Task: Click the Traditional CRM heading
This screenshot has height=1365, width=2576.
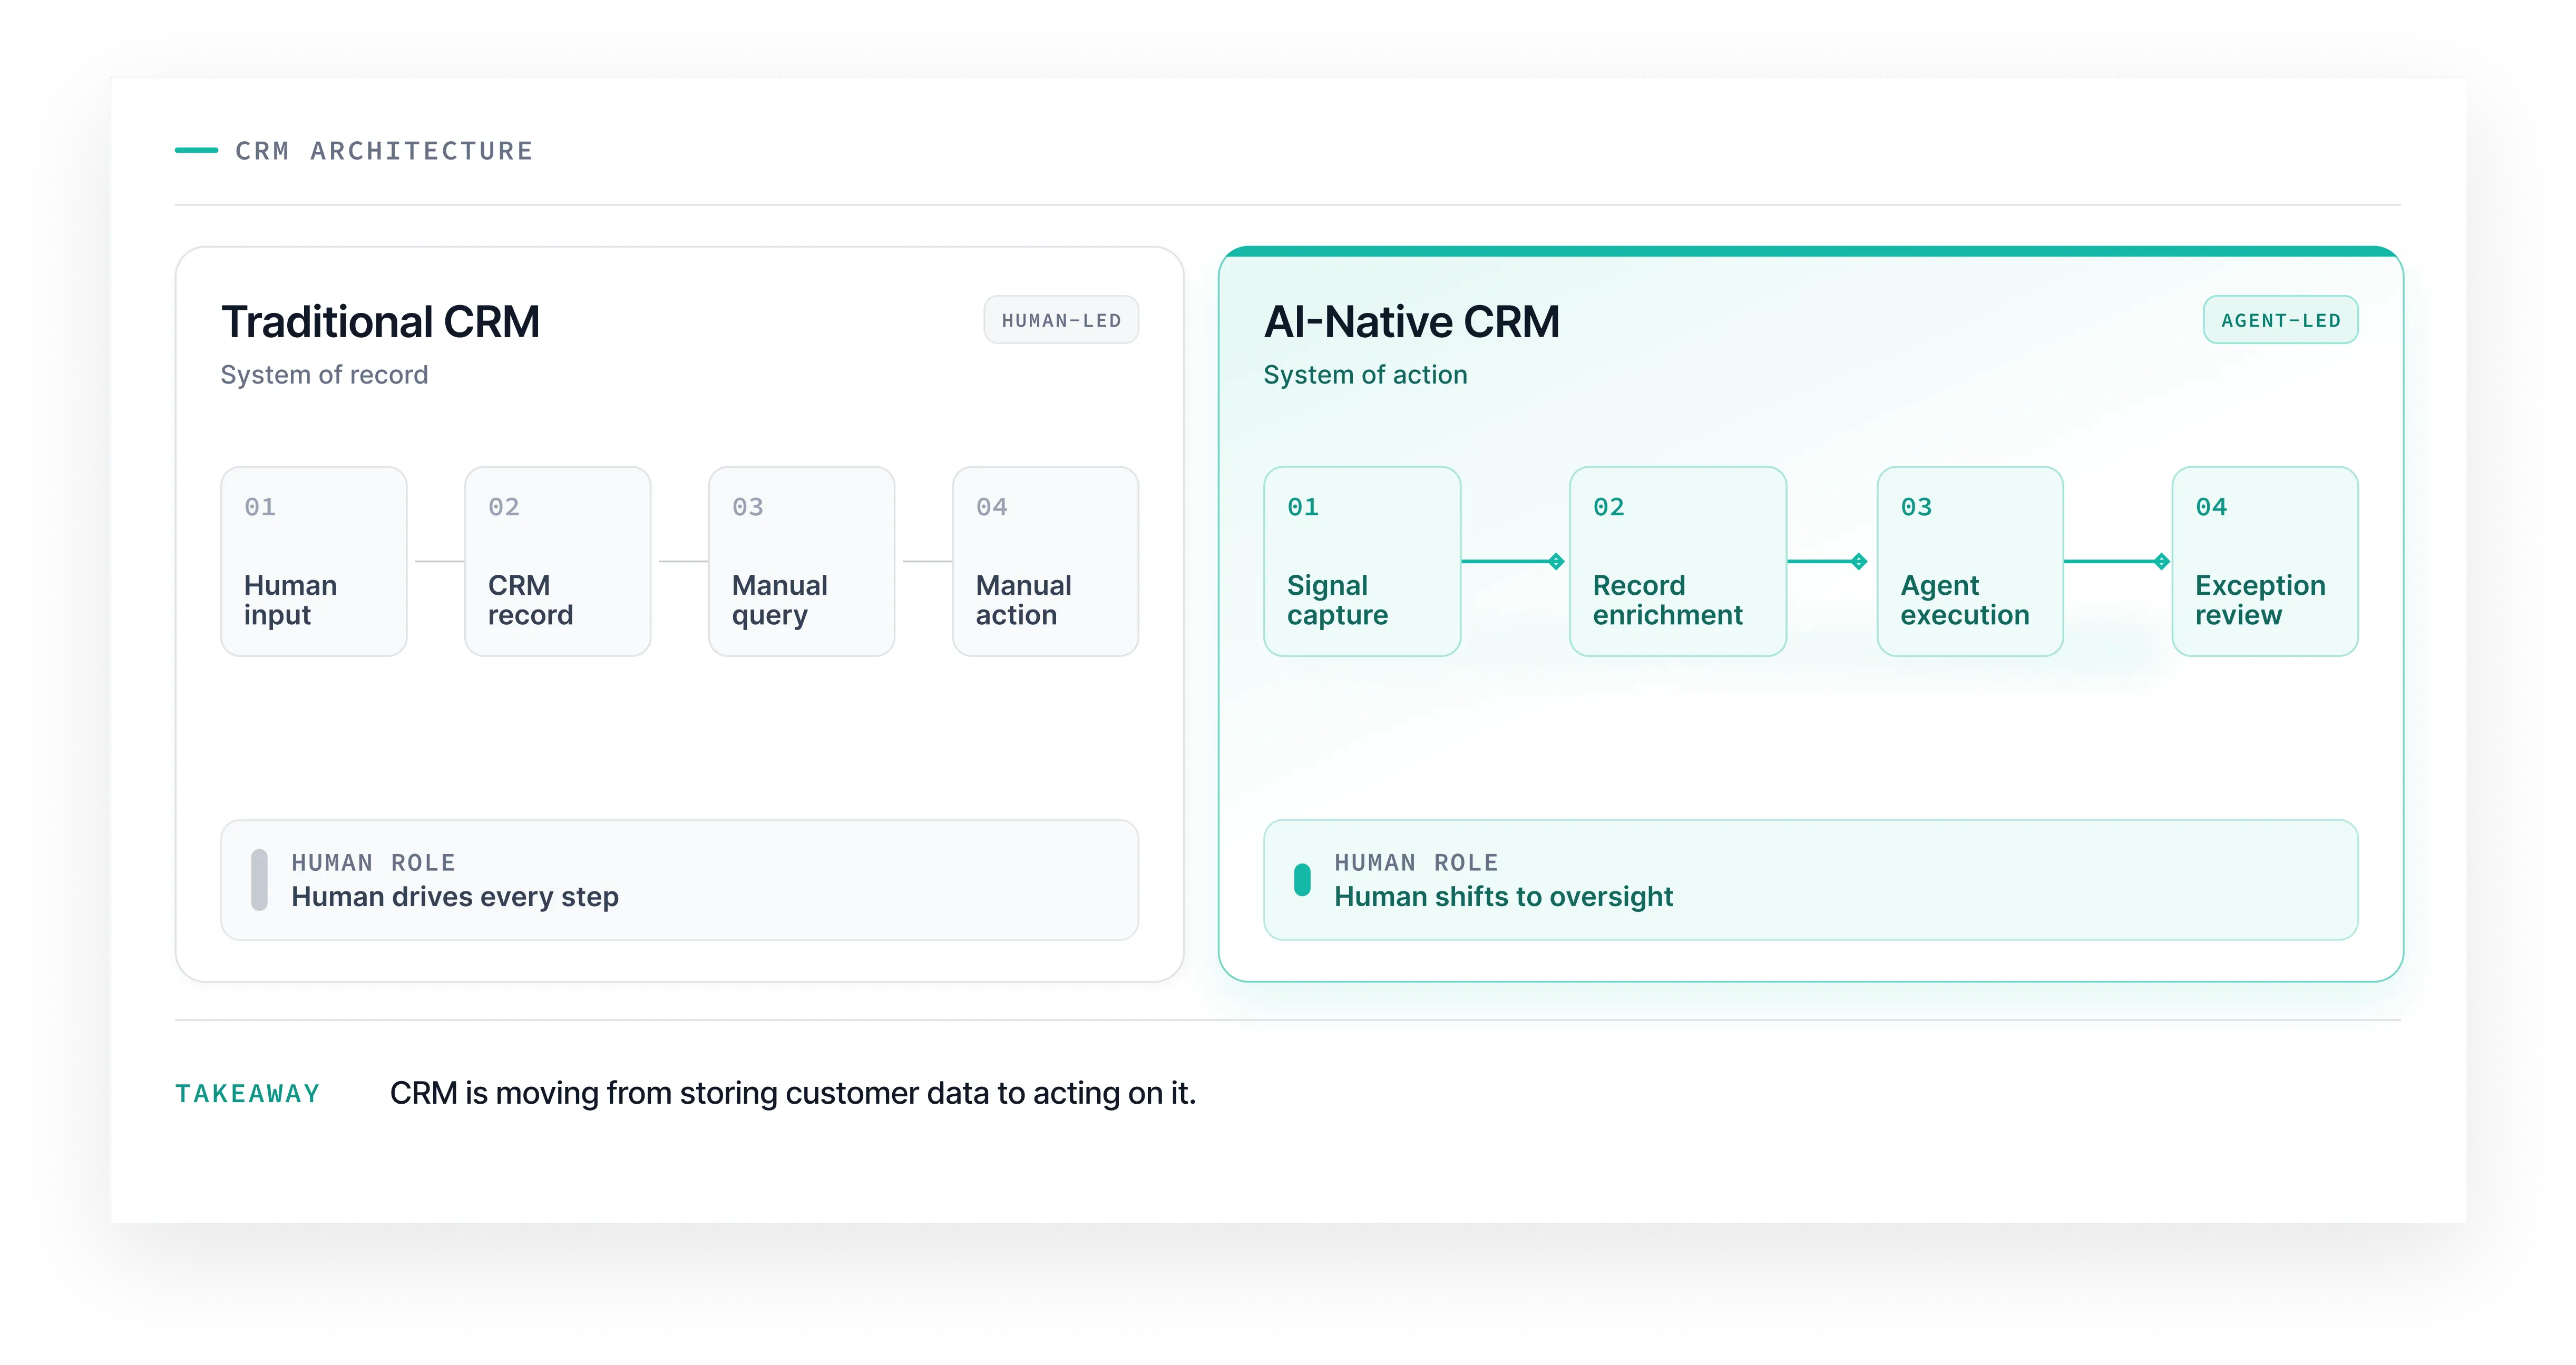Action: (380, 322)
